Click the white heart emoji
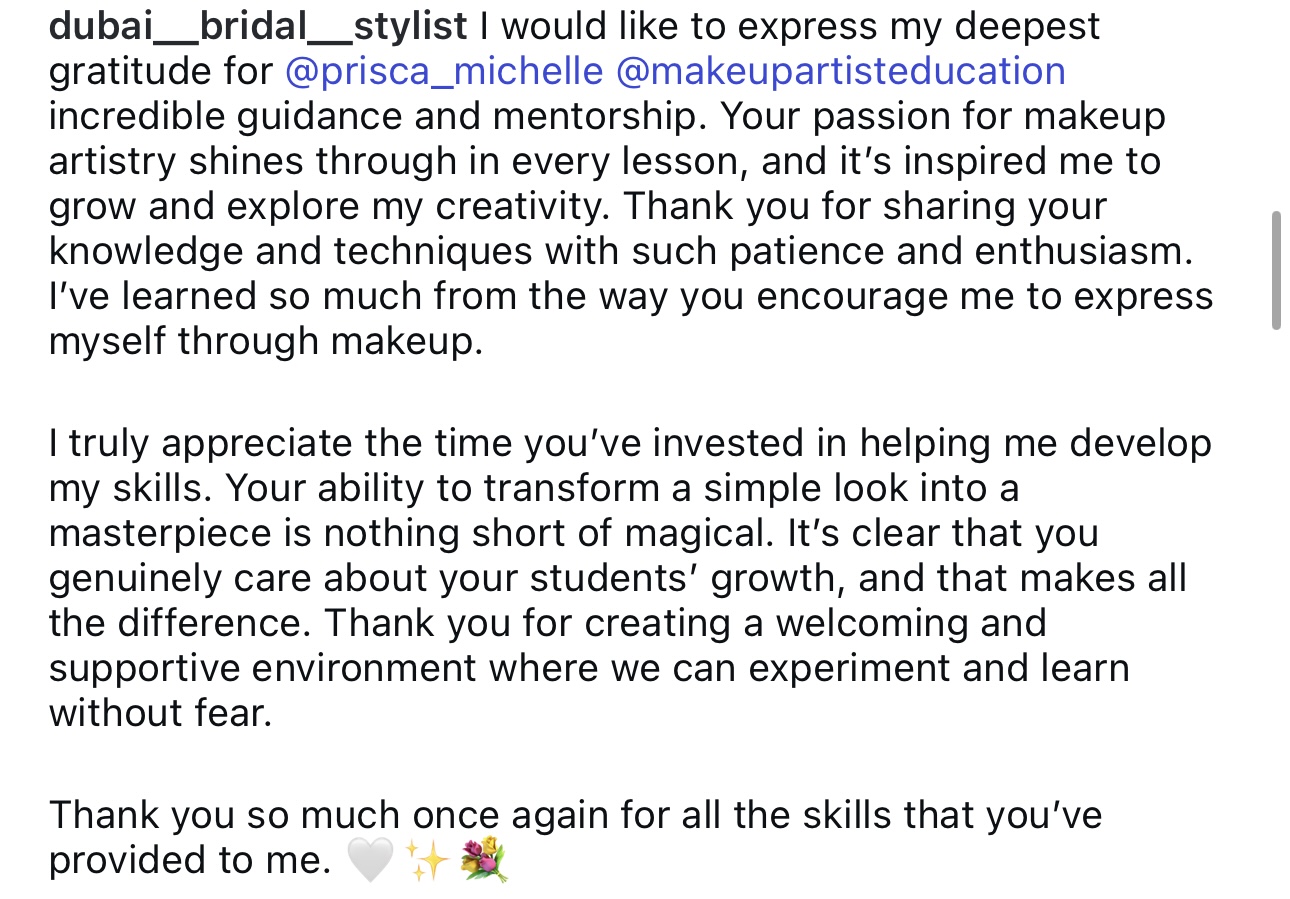The image size is (1290, 899). 368,860
